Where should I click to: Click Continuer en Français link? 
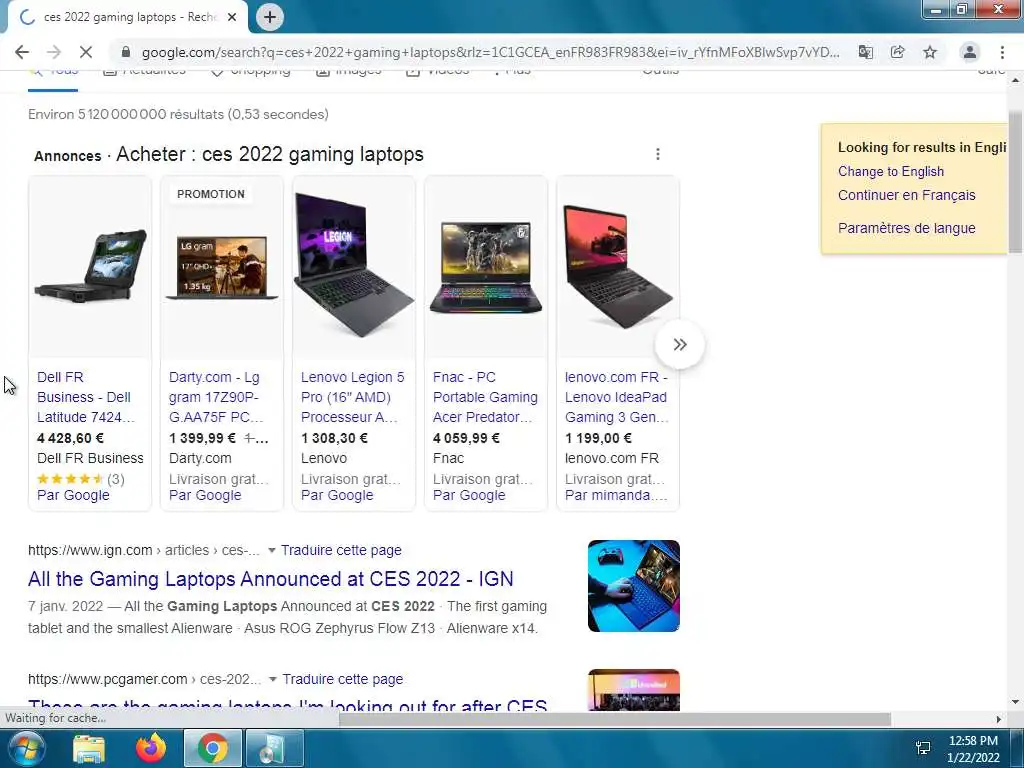(906, 195)
